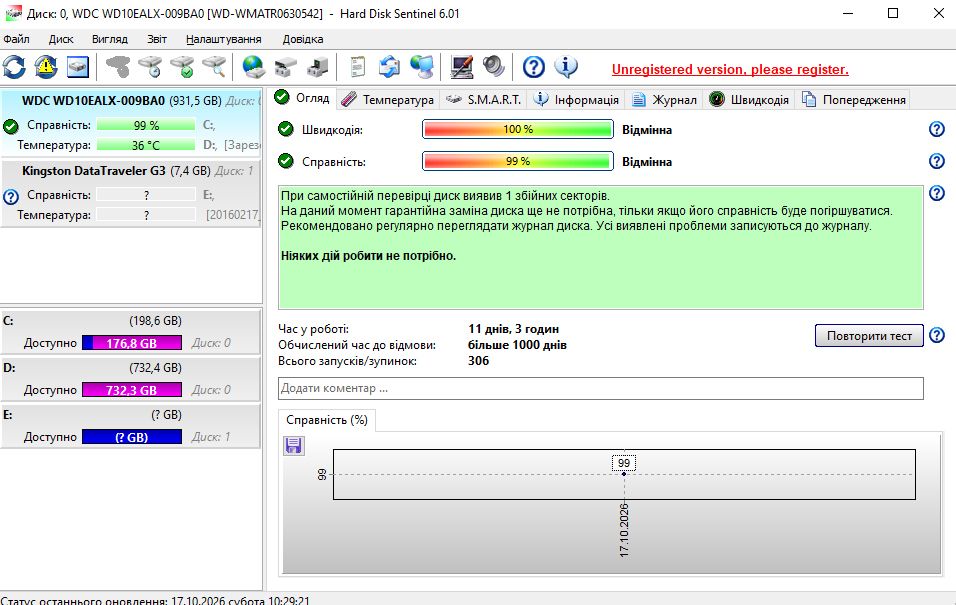The image size is (956, 605).
Task: Click the Unregistered version, please register link
Action: click(730, 70)
